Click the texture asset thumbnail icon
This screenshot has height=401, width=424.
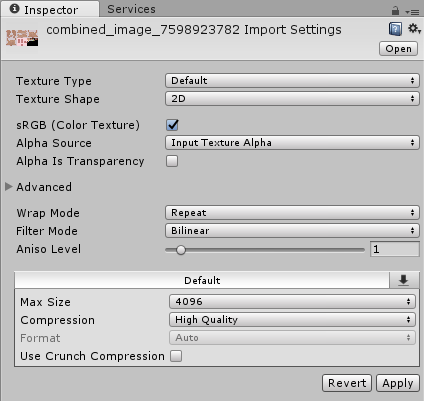[22, 38]
